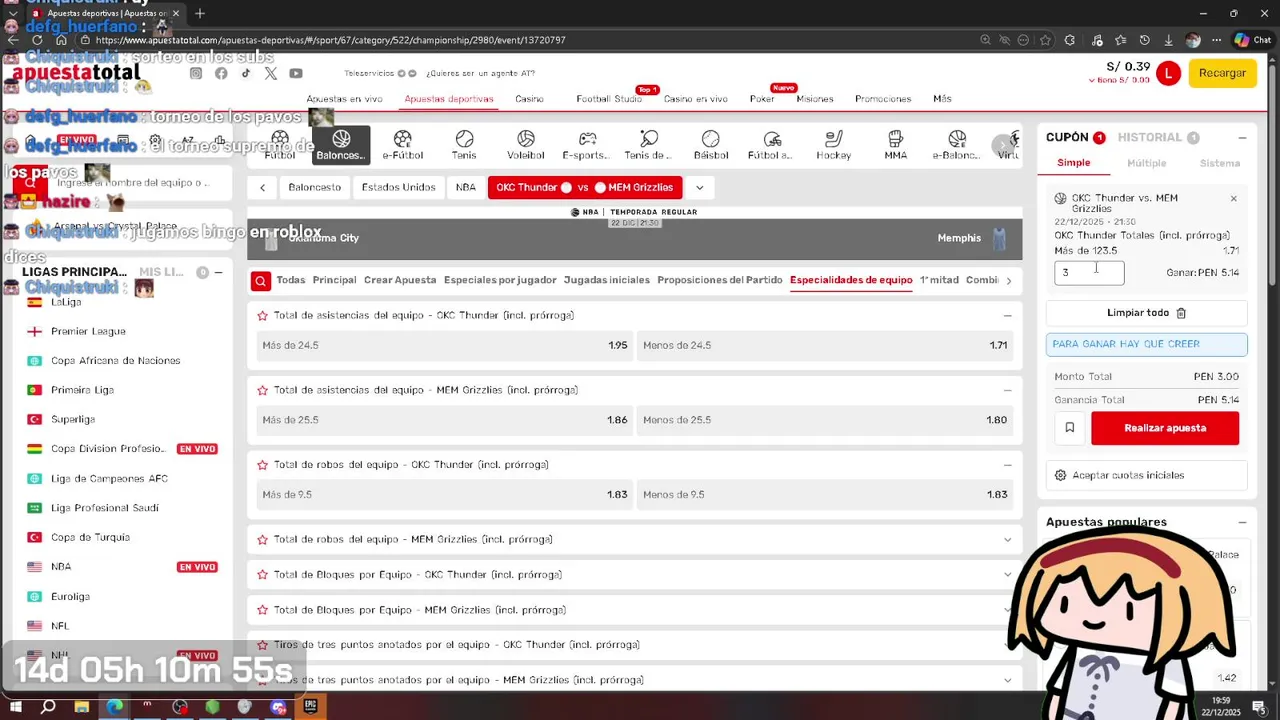
Task: Select the Hockey sport icon
Action: (x=833, y=145)
